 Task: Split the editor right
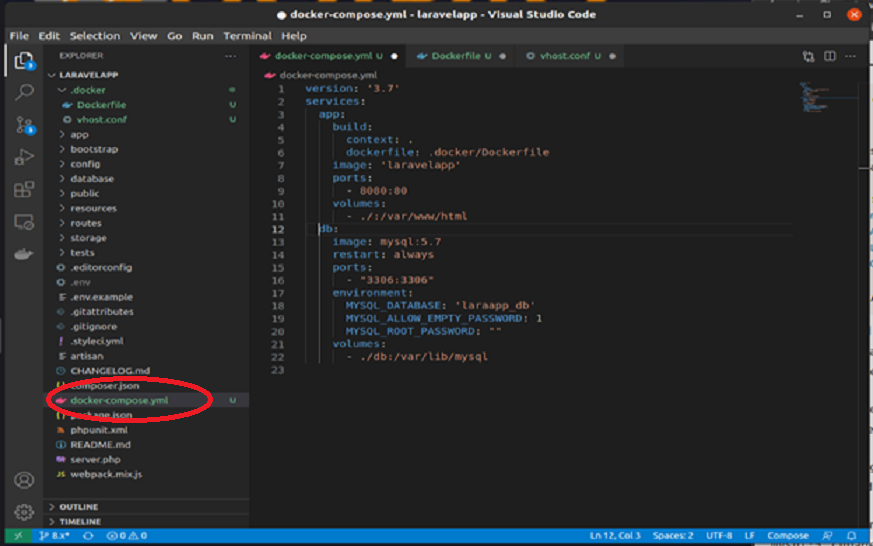(x=830, y=56)
